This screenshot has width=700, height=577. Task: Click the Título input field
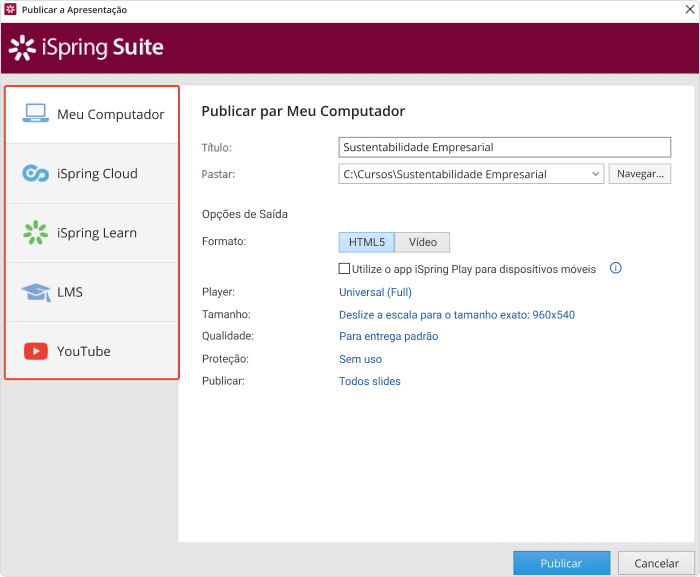pyautogui.click(x=504, y=147)
